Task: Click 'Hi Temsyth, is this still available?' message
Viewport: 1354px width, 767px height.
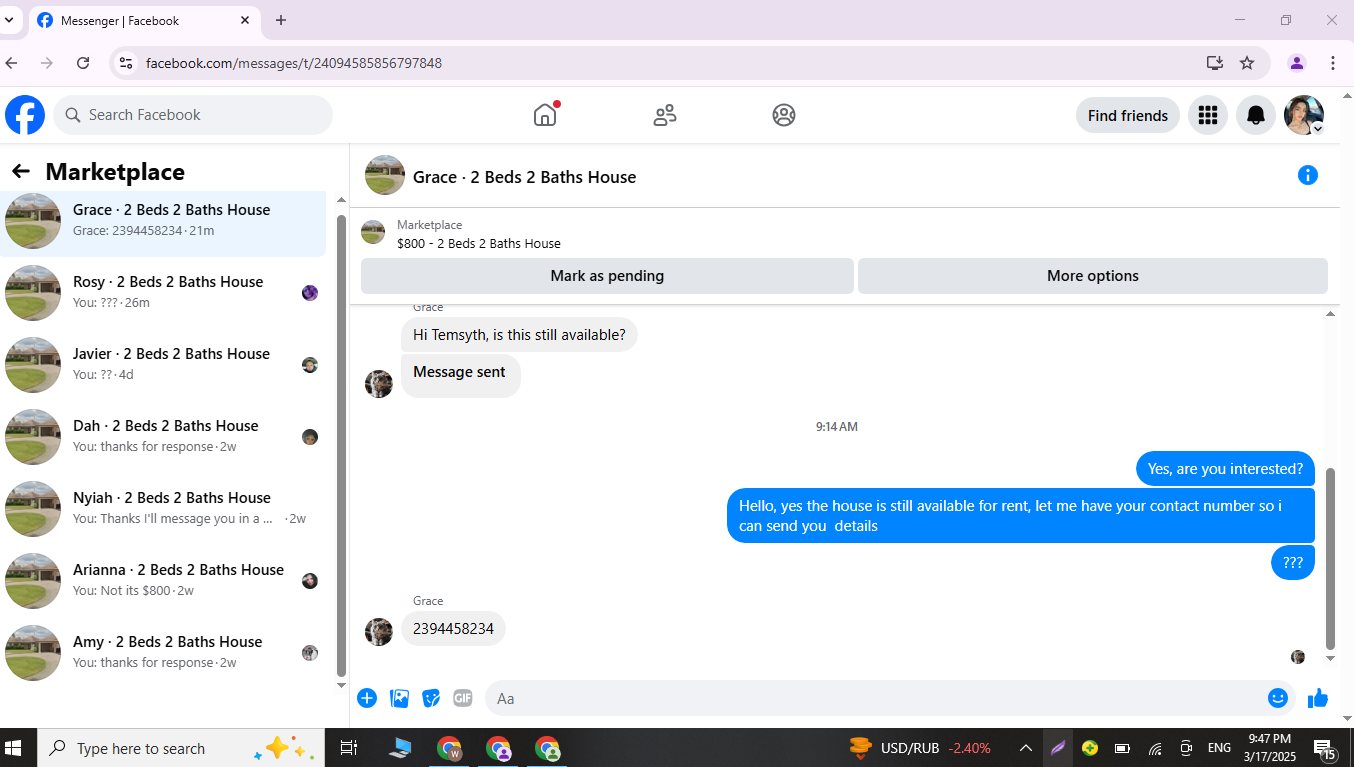Action: [519, 335]
